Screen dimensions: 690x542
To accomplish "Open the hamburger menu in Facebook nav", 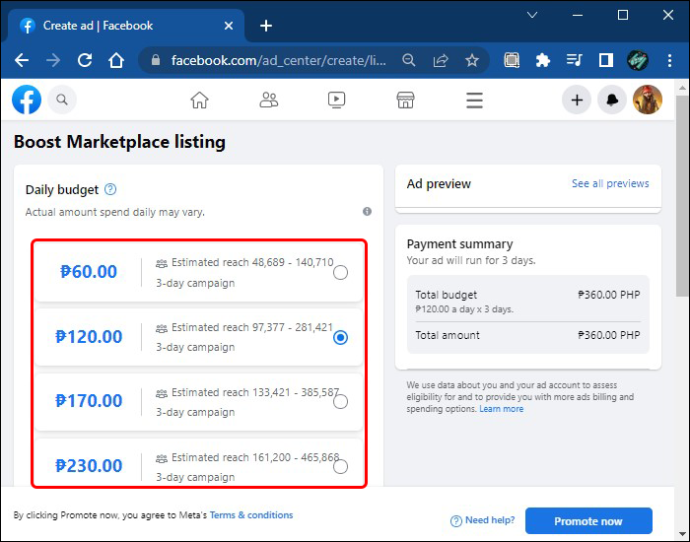I will [474, 100].
